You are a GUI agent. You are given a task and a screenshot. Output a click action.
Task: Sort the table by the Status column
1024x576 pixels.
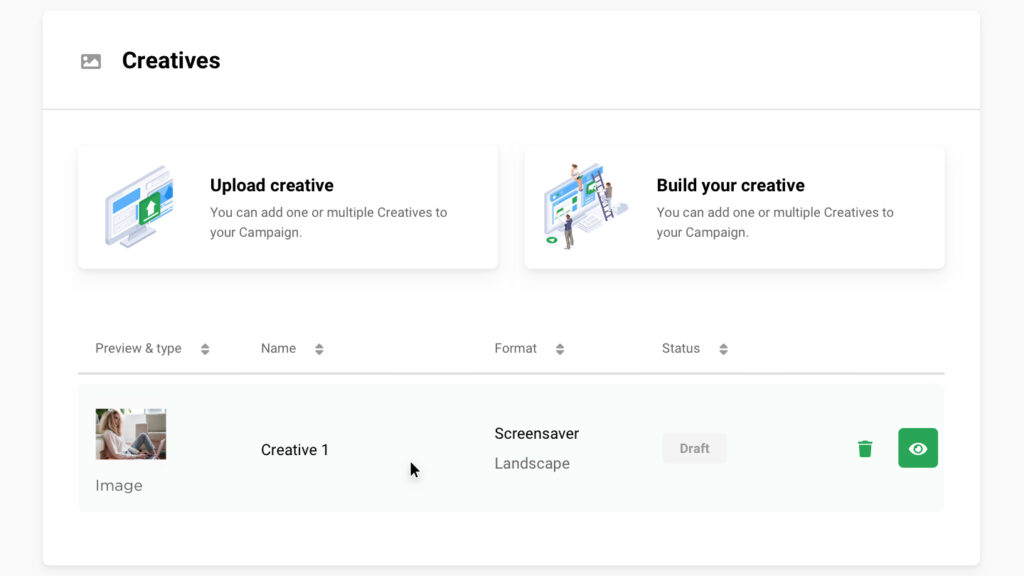tap(722, 348)
